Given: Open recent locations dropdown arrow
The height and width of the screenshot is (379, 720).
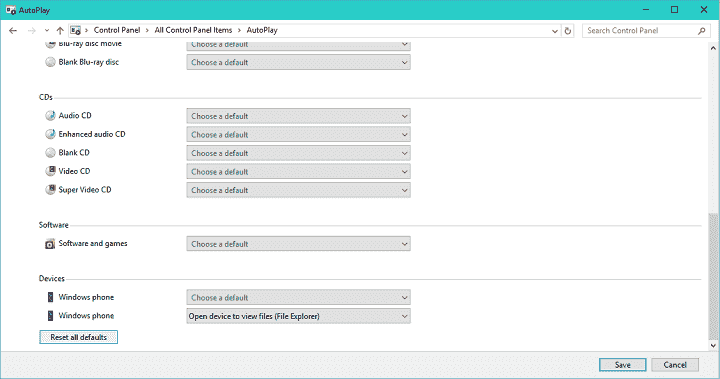Looking at the screenshot, I should click(46, 30).
